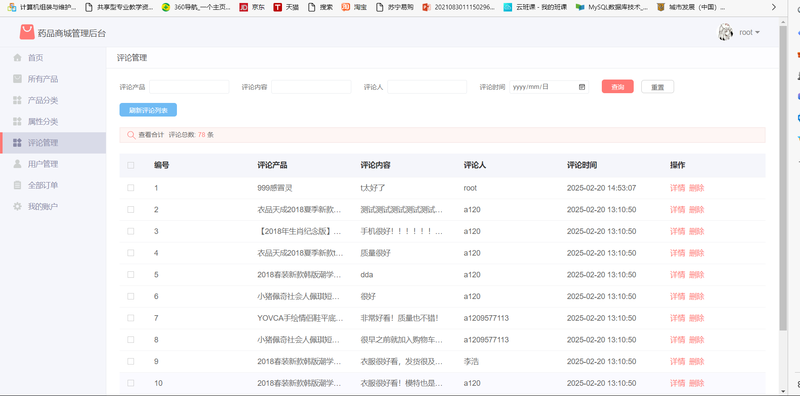Click the 我的账户 gear icon
800x396 pixels.
pyautogui.click(x=17, y=206)
